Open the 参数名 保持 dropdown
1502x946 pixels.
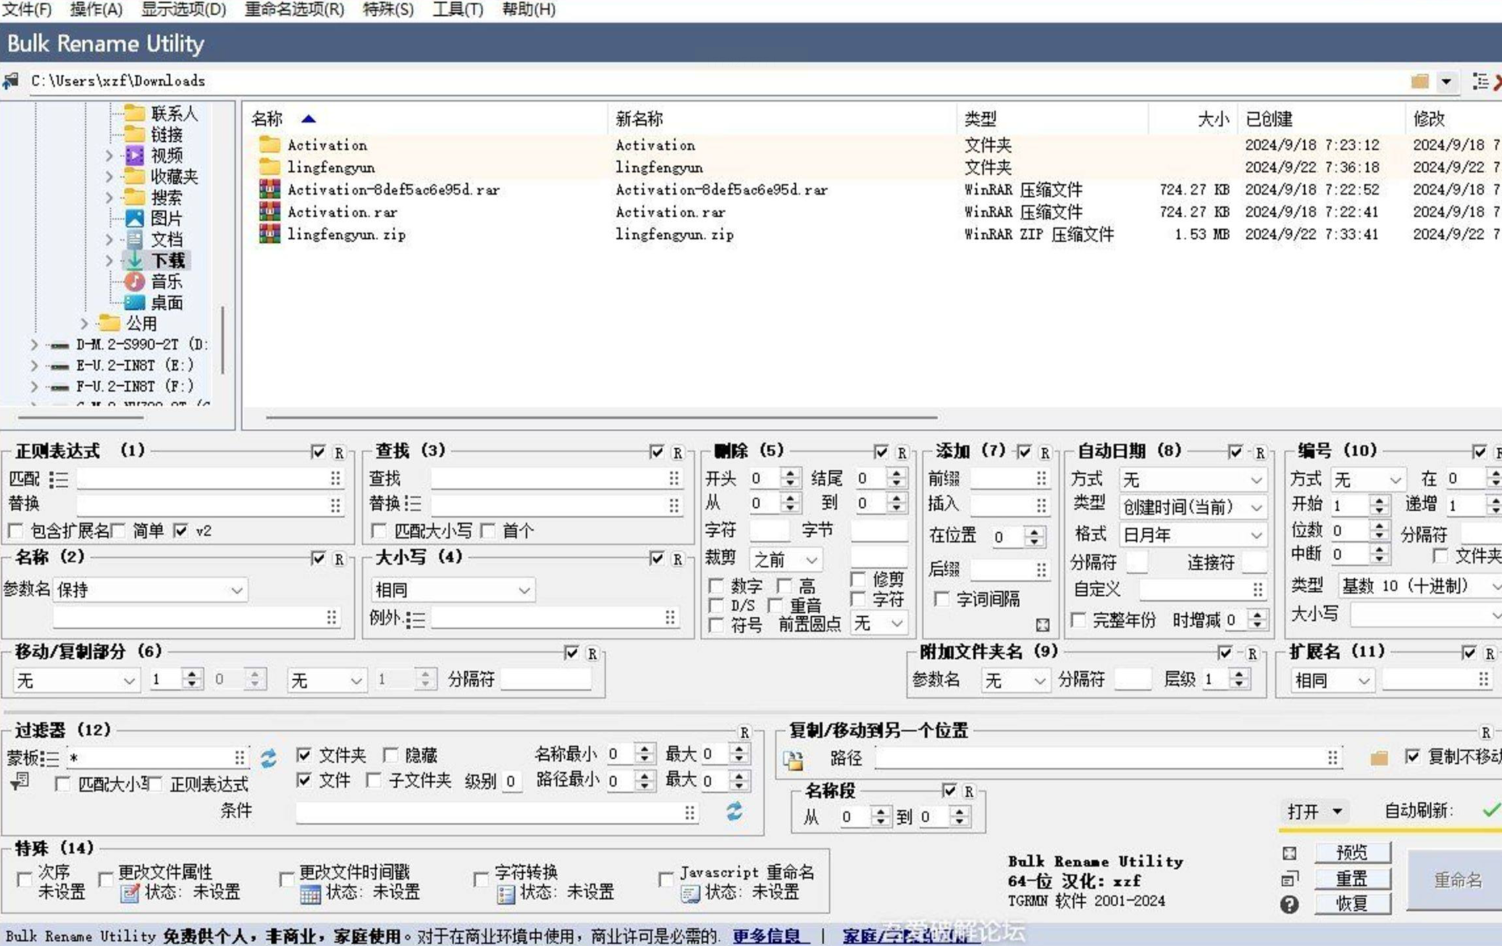(x=150, y=590)
